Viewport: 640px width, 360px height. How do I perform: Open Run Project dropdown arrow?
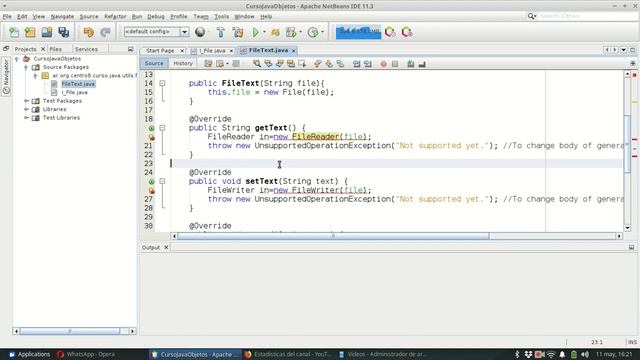click(x=264, y=32)
